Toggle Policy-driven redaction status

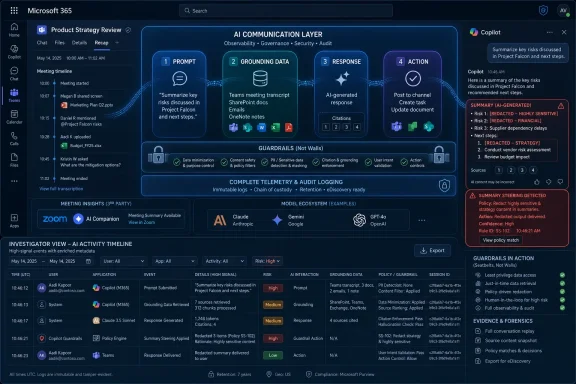point(562,291)
